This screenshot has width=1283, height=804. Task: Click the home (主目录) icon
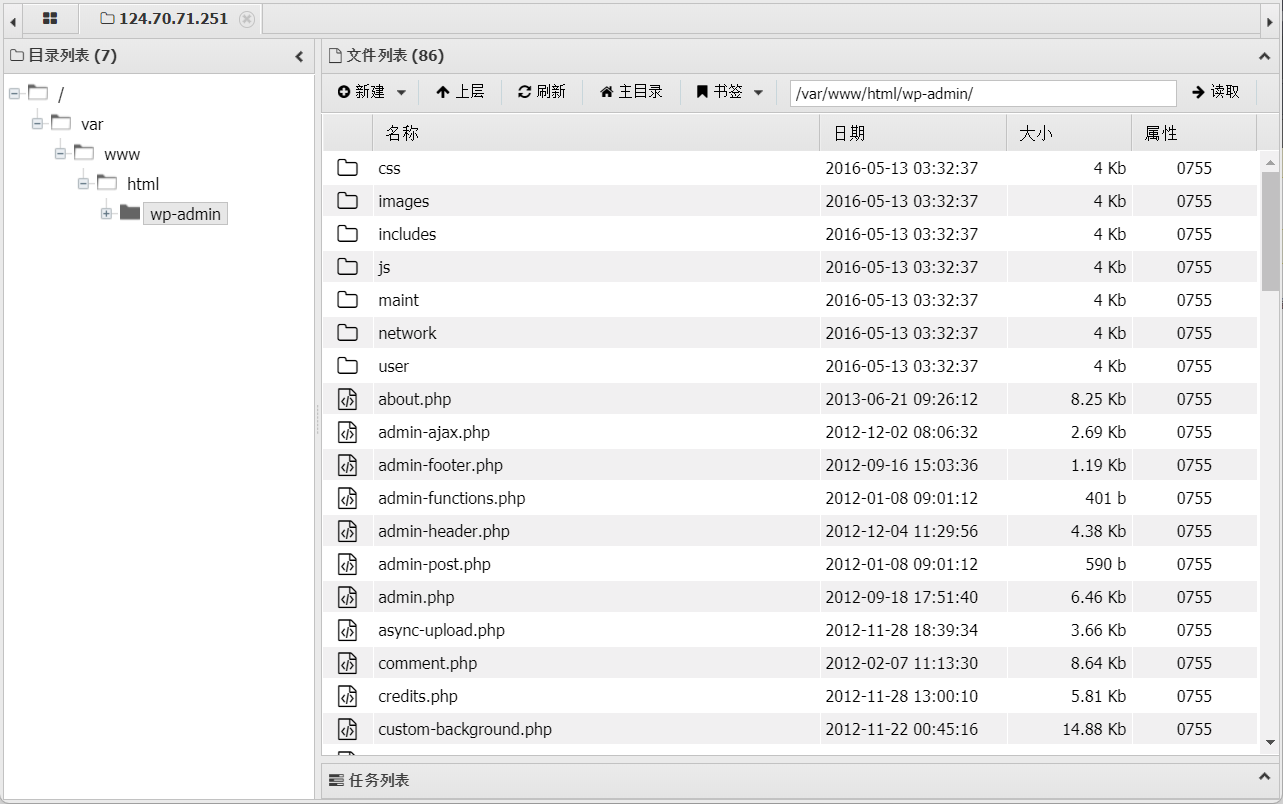[609, 91]
